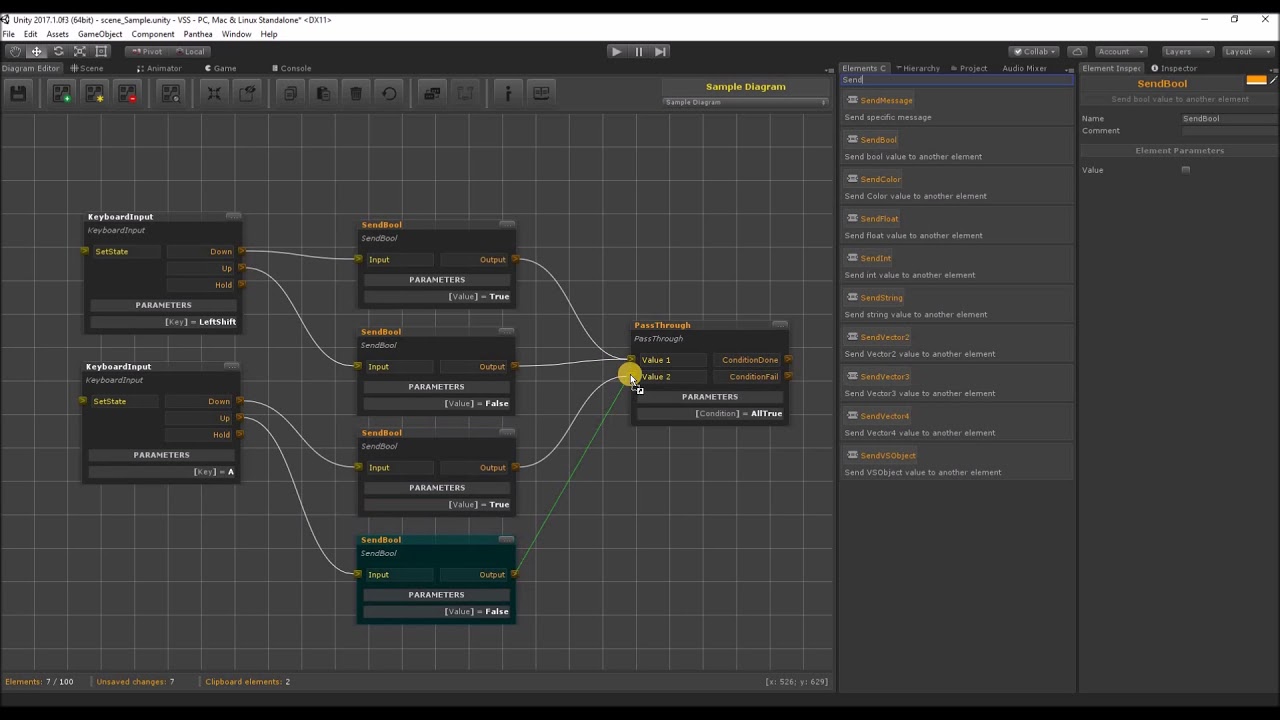Click the Step frame button
The image size is (1280, 720).
[x=660, y=51]
